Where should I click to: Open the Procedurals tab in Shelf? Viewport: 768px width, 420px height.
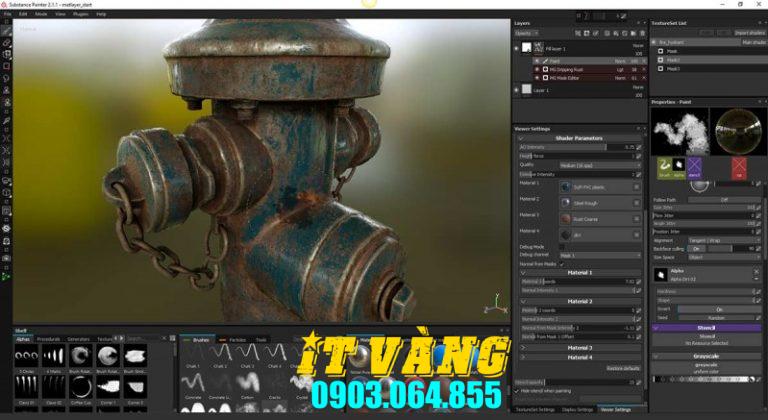(48, 339)
